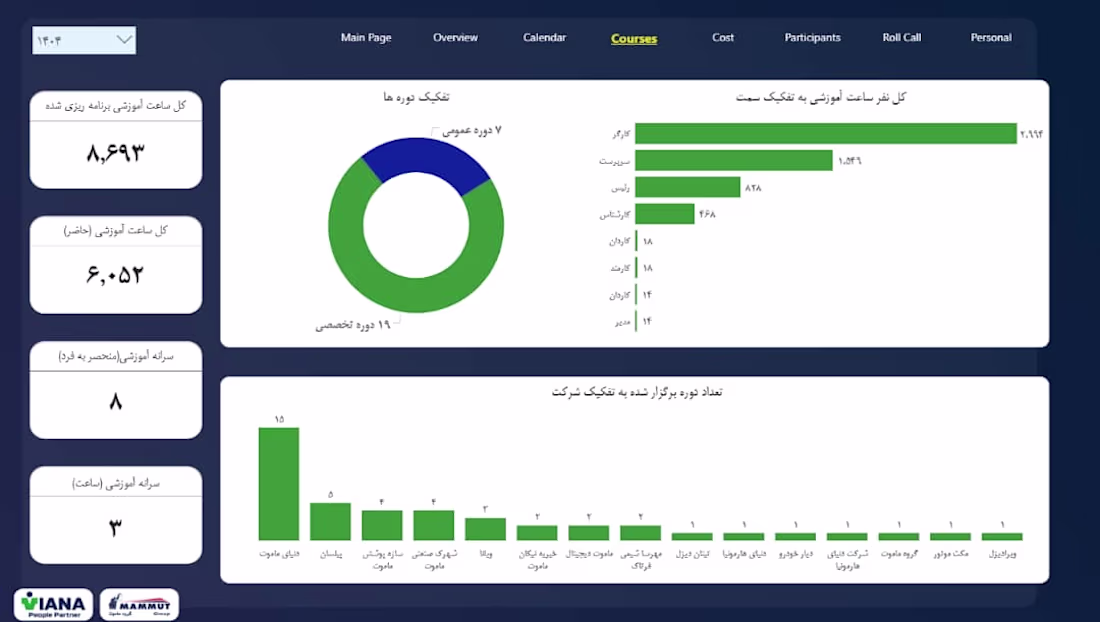Viewport: 1100px width, 622px height.
Task: Click the دنیای ماموت axis label
Action: coord(279,554)
